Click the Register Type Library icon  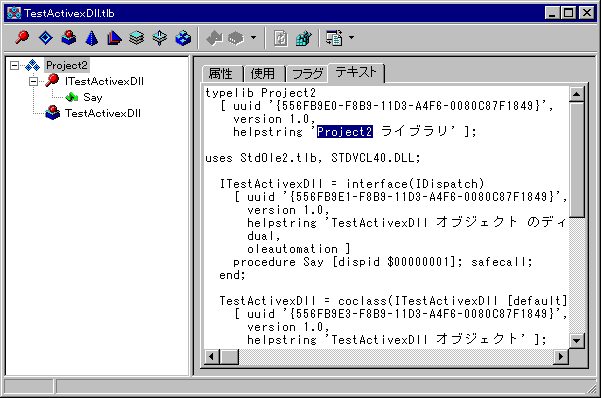click(304, 38)
